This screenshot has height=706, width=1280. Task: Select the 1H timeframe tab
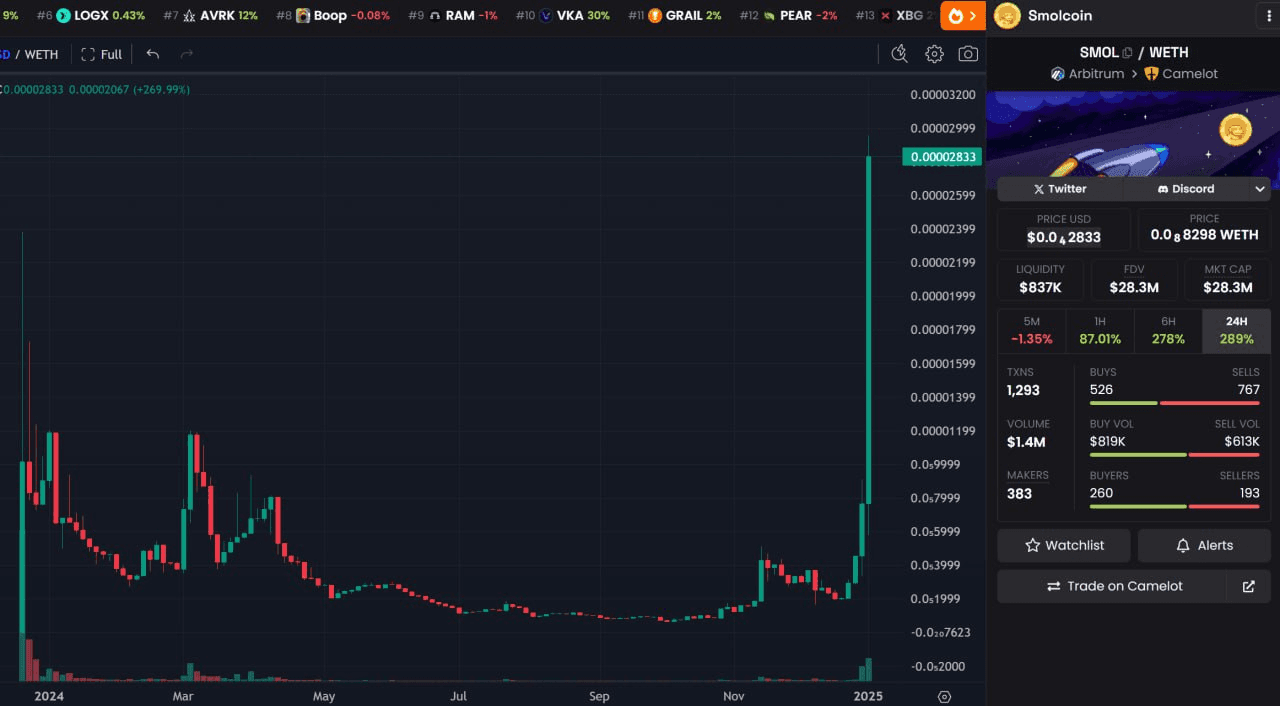point(1100,331)
